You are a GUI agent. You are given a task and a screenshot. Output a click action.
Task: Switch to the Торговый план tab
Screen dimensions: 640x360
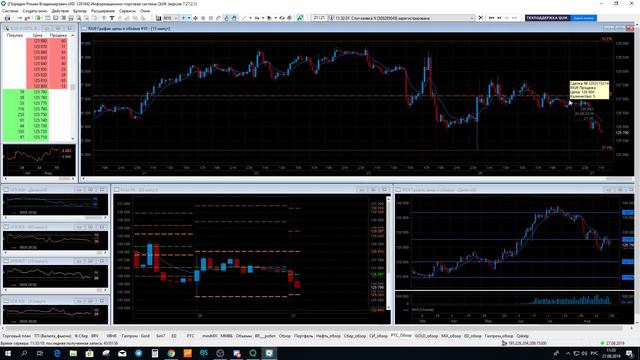[x=16, y=336]
